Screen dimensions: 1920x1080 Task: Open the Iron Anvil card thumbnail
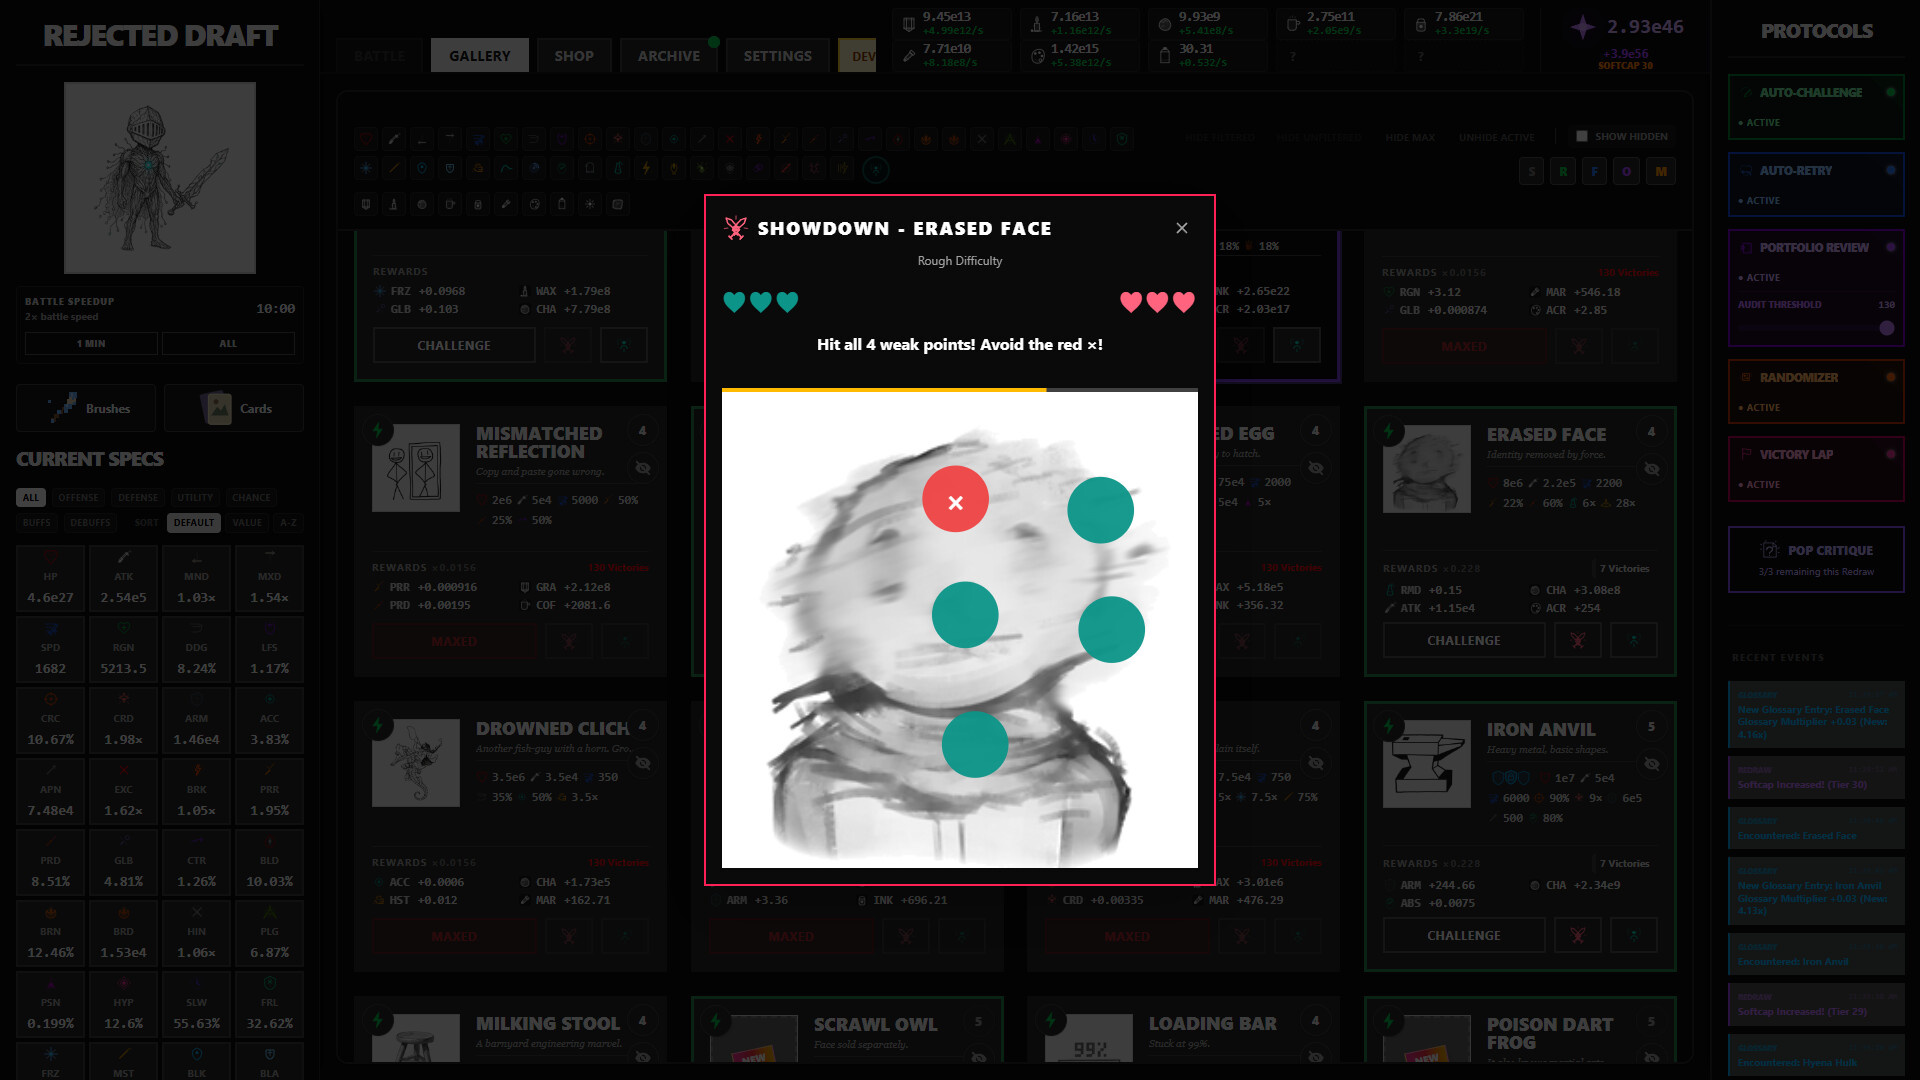[x=1426, y=764]
